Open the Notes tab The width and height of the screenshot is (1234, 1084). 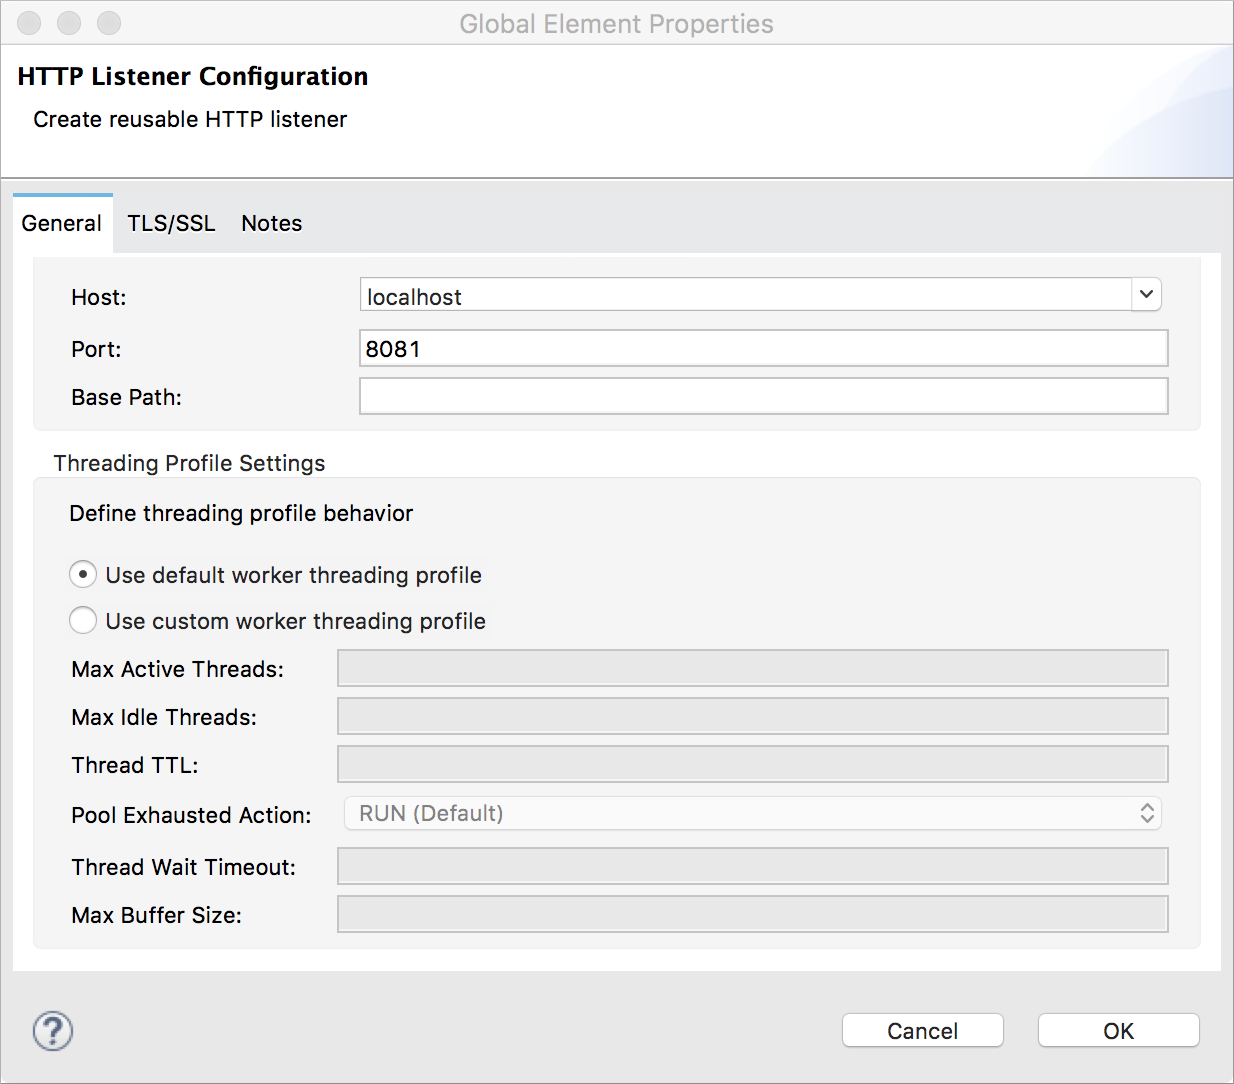click(271, 223)
